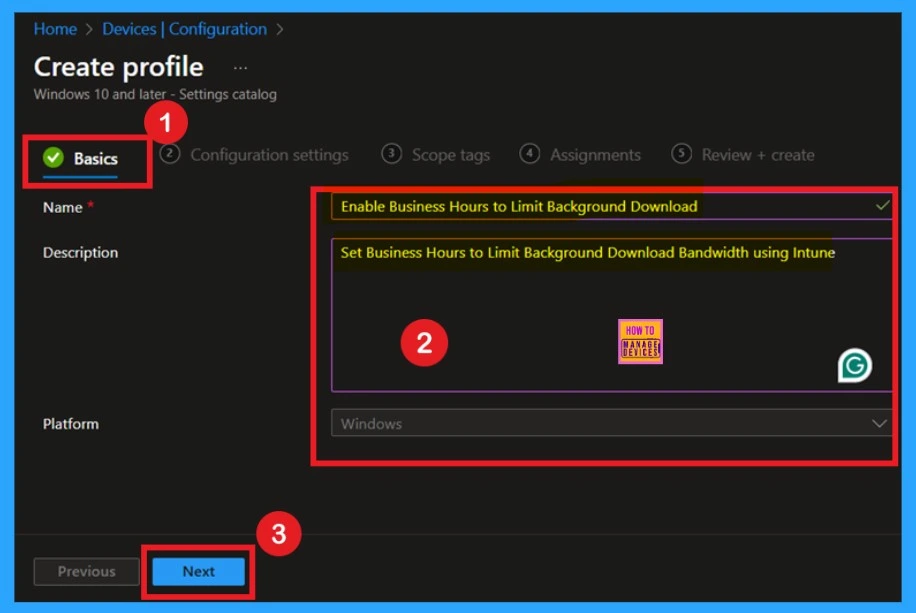Click the step 4 circle icon
The height and width of the screenshot is (613, 916).
530,154
